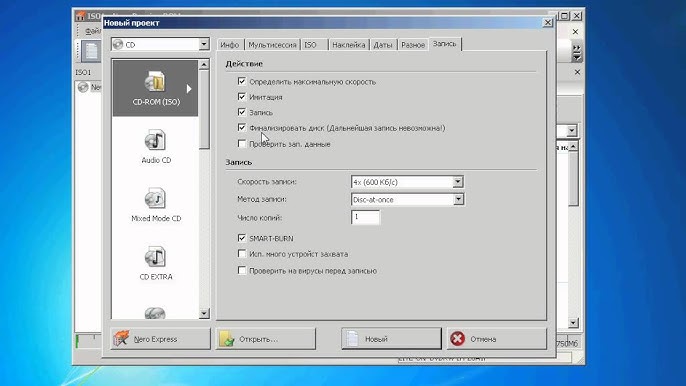
Task: Close the ISO1 panel in background window
Action: click(x=577, y=72)
